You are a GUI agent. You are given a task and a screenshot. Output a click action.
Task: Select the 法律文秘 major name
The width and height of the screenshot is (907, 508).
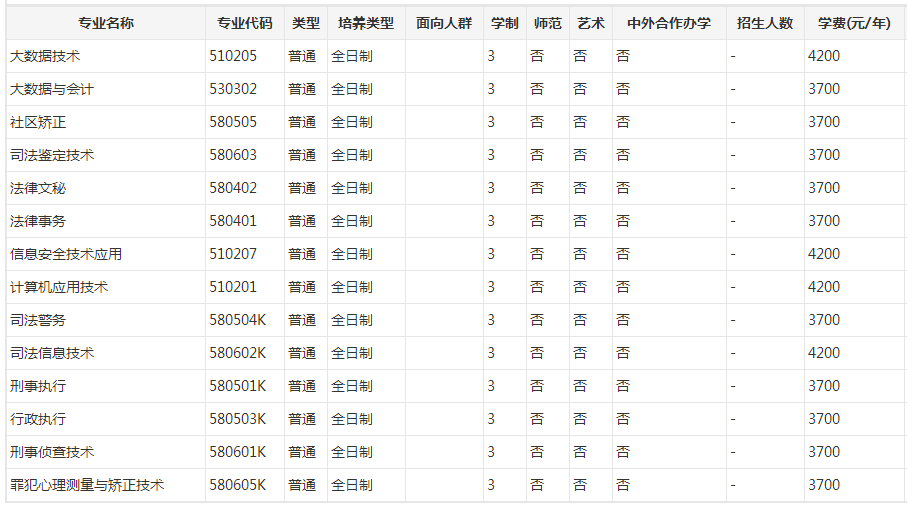click(38, 188)
